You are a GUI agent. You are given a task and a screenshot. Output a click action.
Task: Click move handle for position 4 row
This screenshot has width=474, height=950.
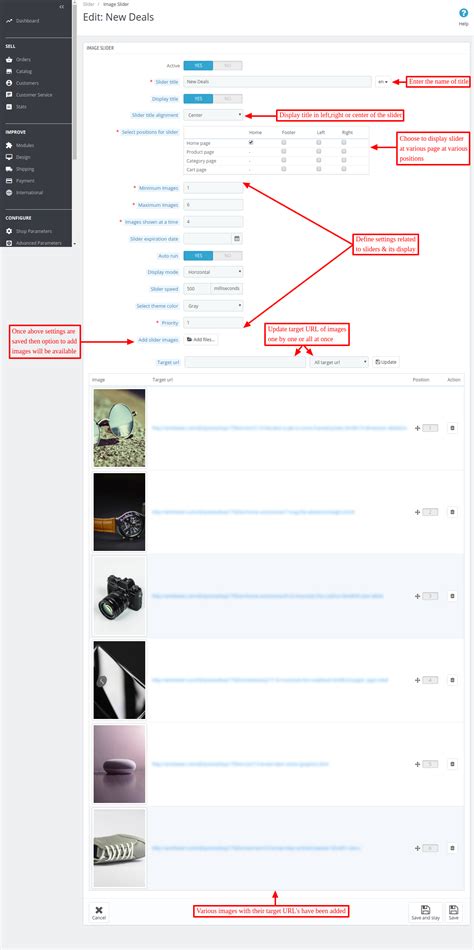[417, 680]
